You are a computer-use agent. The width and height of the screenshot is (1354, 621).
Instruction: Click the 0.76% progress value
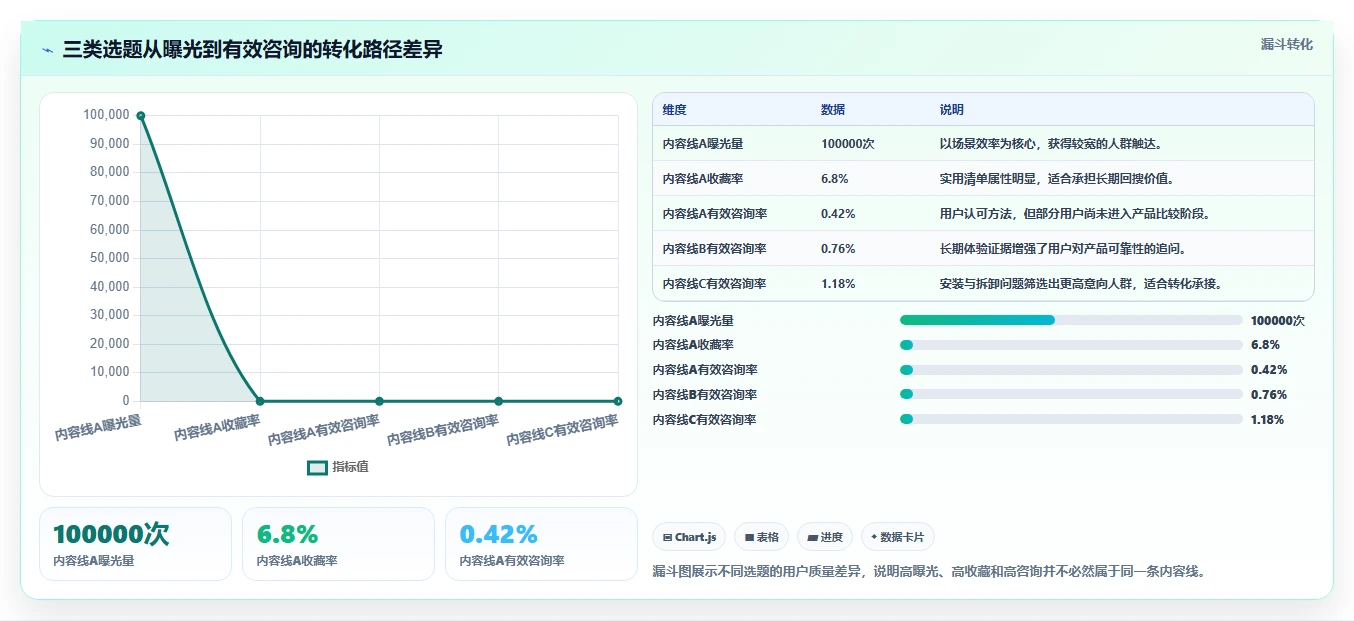click(x=1268, y=395)
